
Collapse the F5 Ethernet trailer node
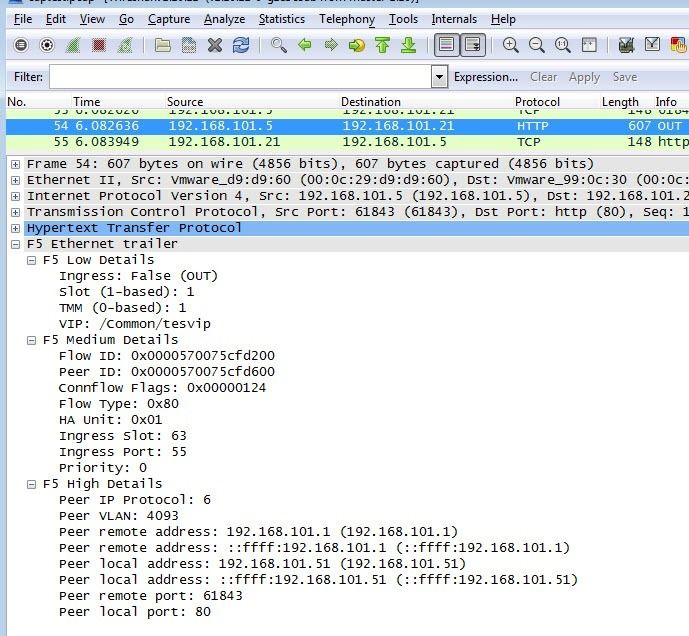pyautogui.click(x=15, y=244)
